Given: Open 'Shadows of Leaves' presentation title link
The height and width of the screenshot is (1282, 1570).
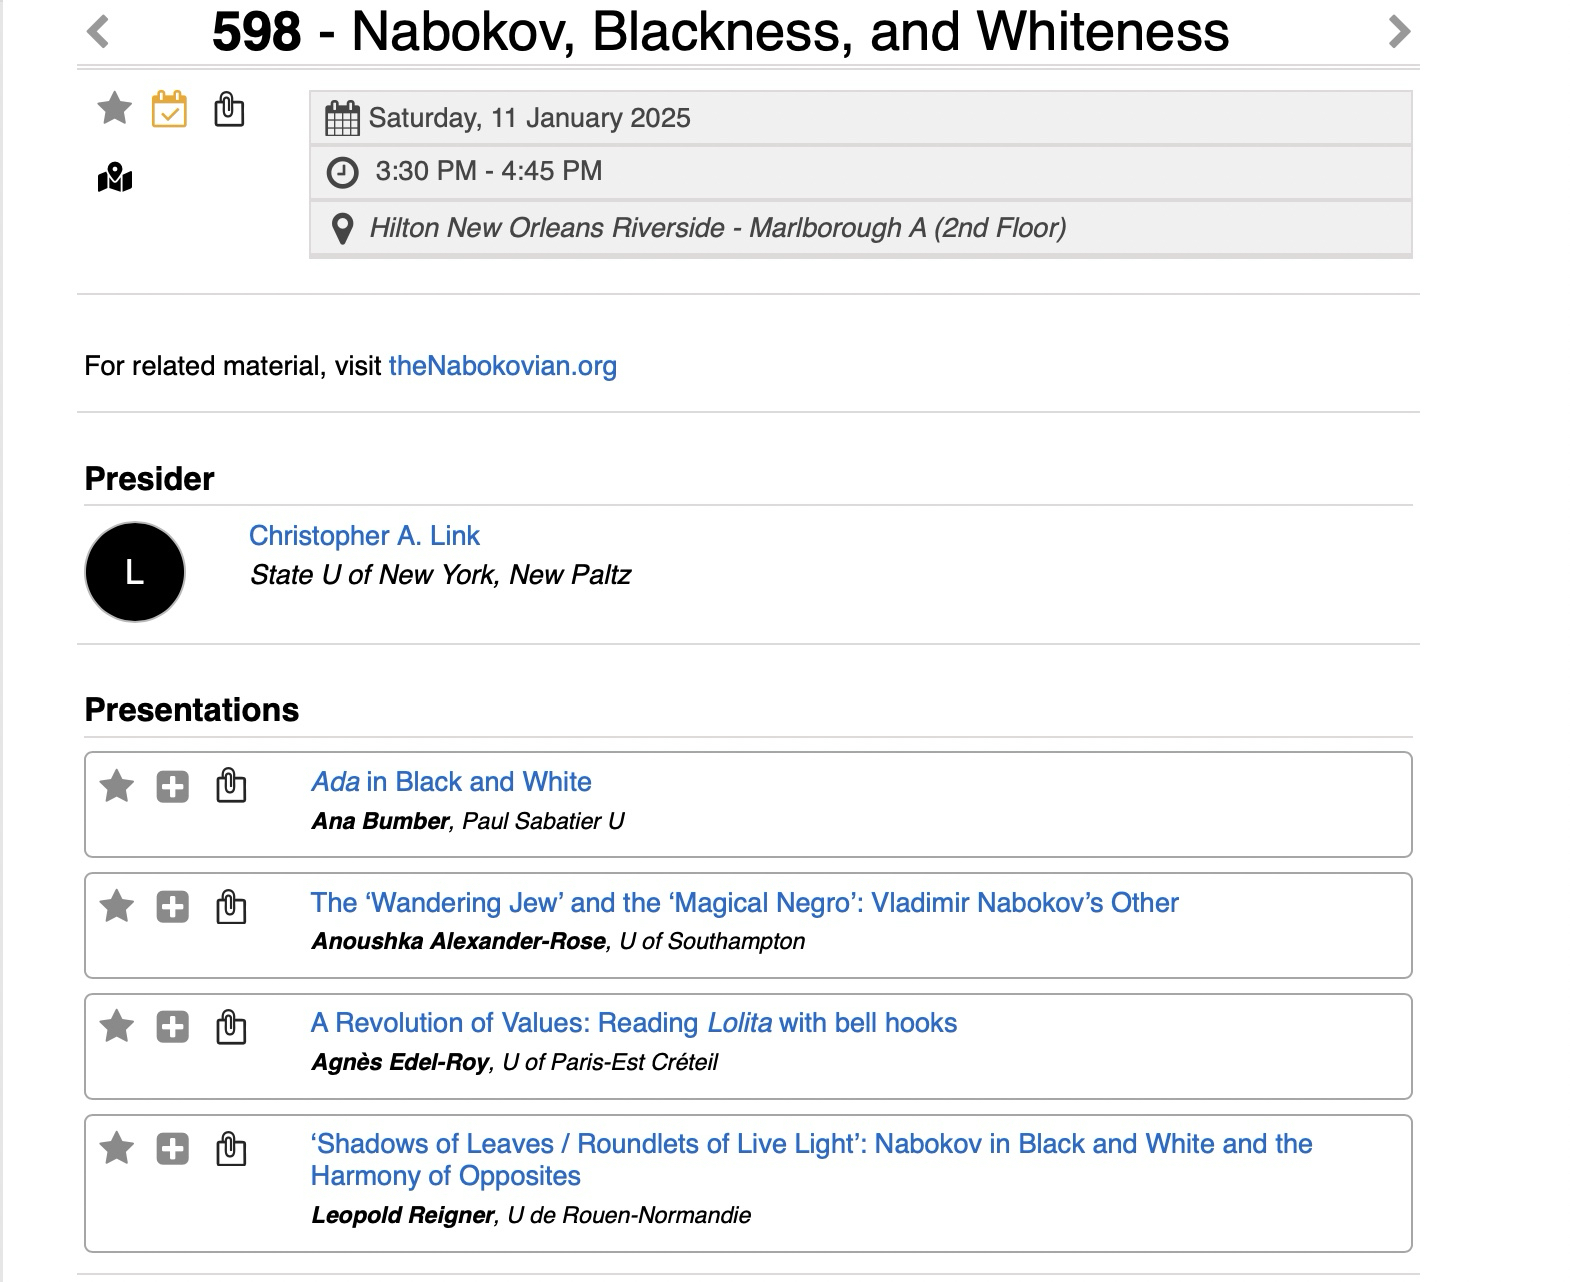Looking at the screenshot, I should tap(810, 1144).
